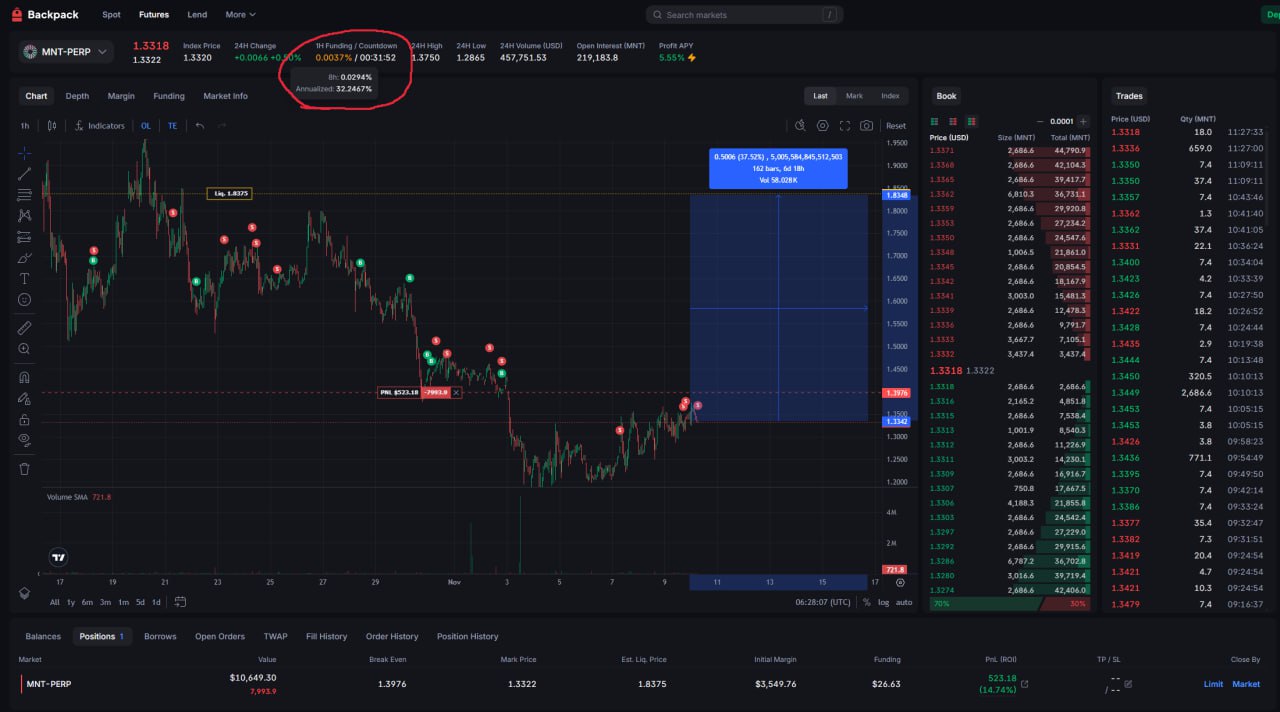The image size is (1280, 712).
Task: Toggle magnet snapping mode
Action: (x=24, y=377)
